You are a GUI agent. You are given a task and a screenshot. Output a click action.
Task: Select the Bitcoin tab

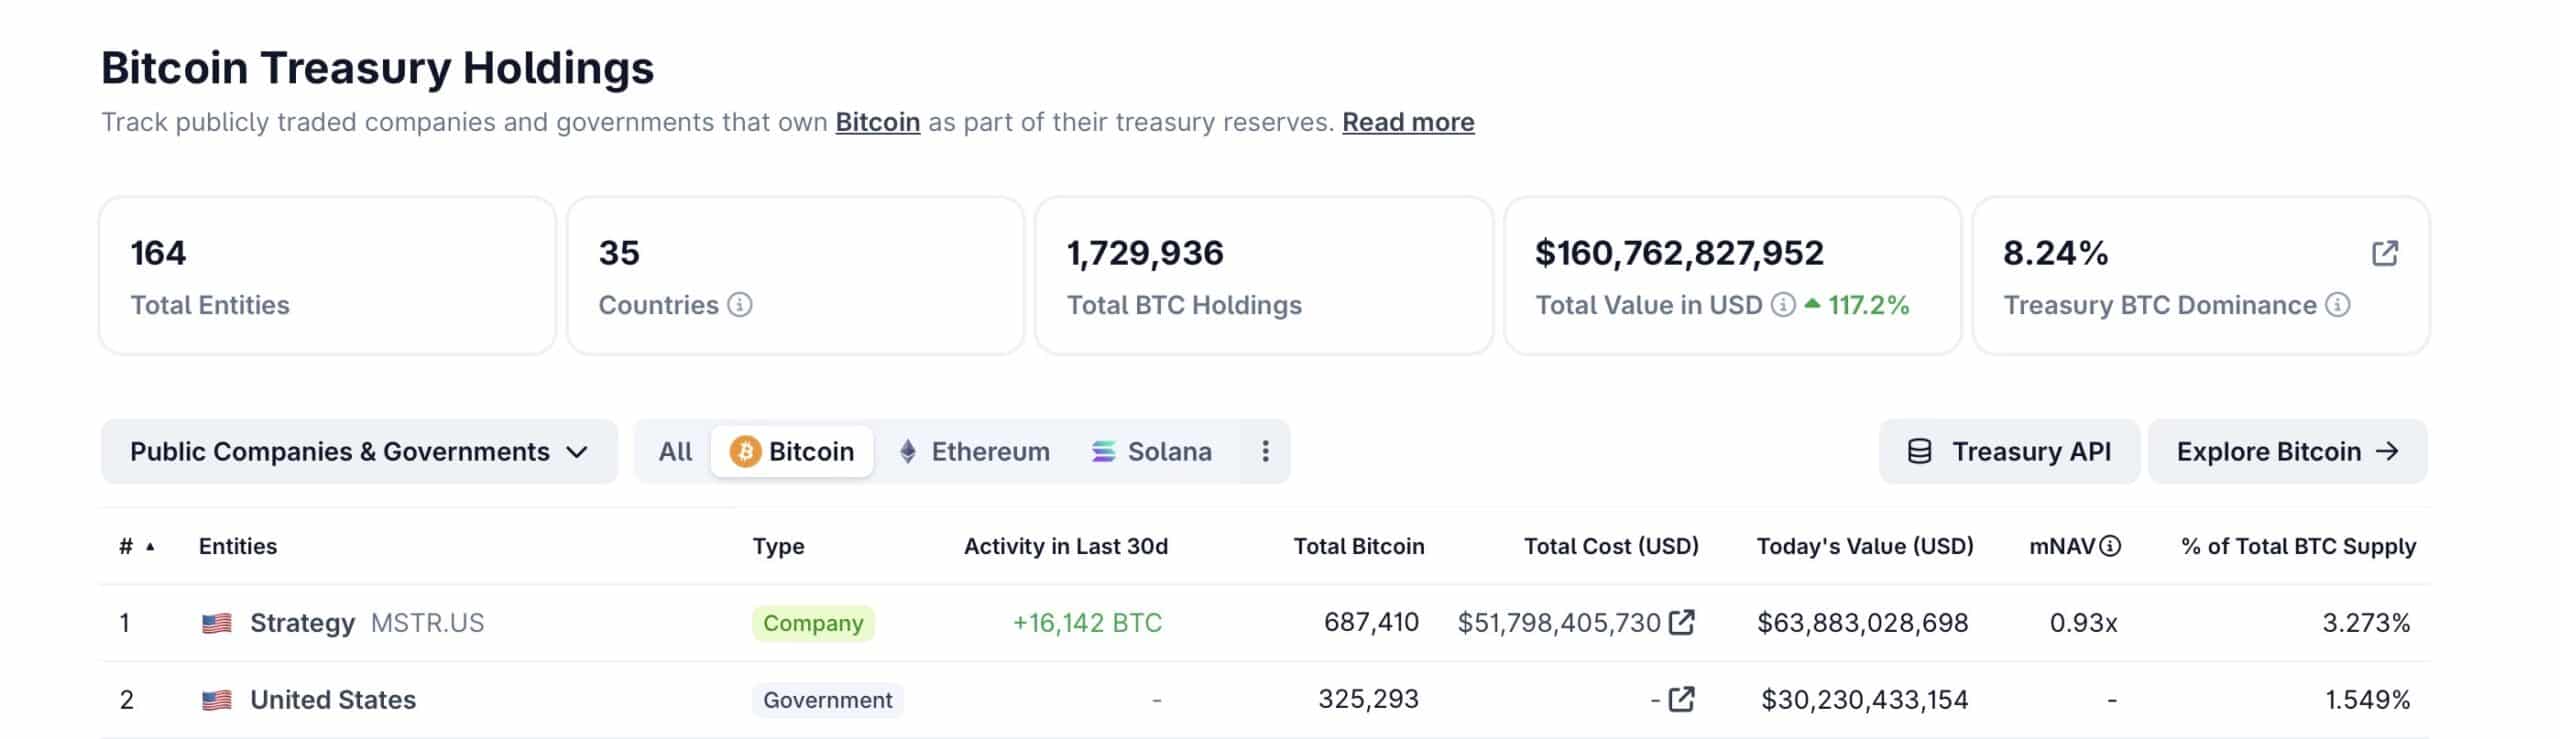tap(792, 451)
